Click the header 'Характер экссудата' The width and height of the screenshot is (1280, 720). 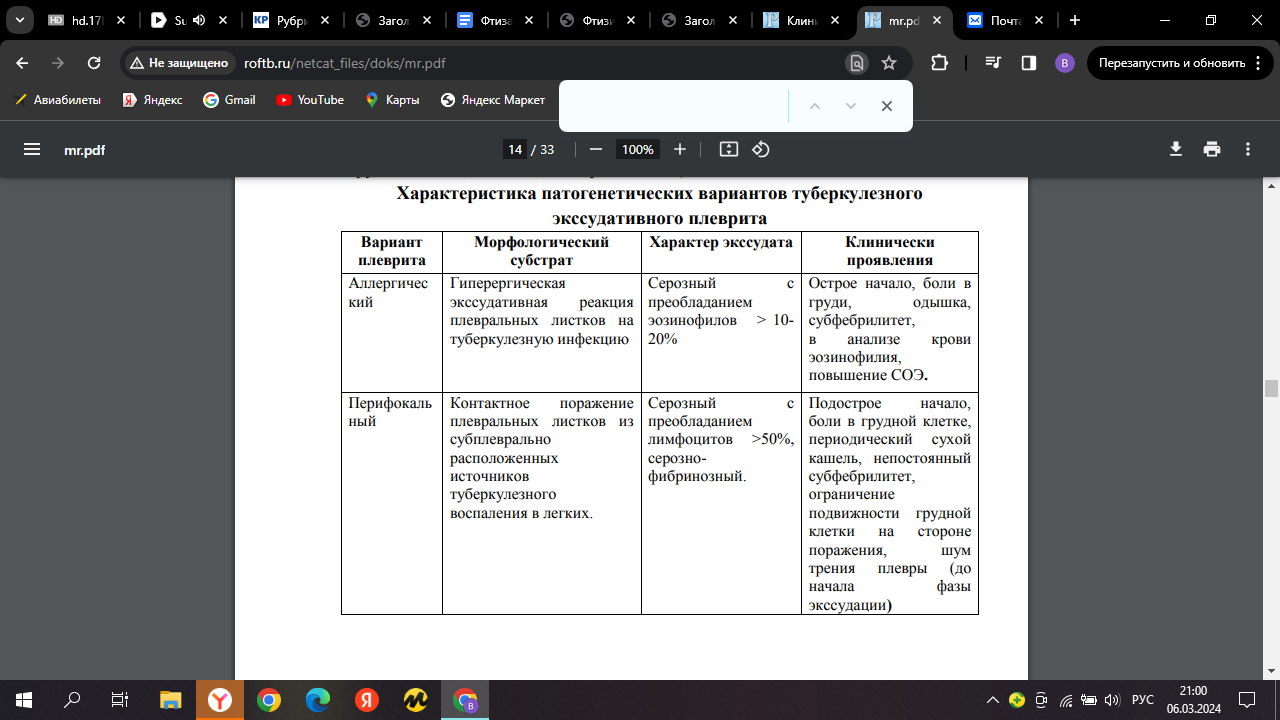click(721, 242)
